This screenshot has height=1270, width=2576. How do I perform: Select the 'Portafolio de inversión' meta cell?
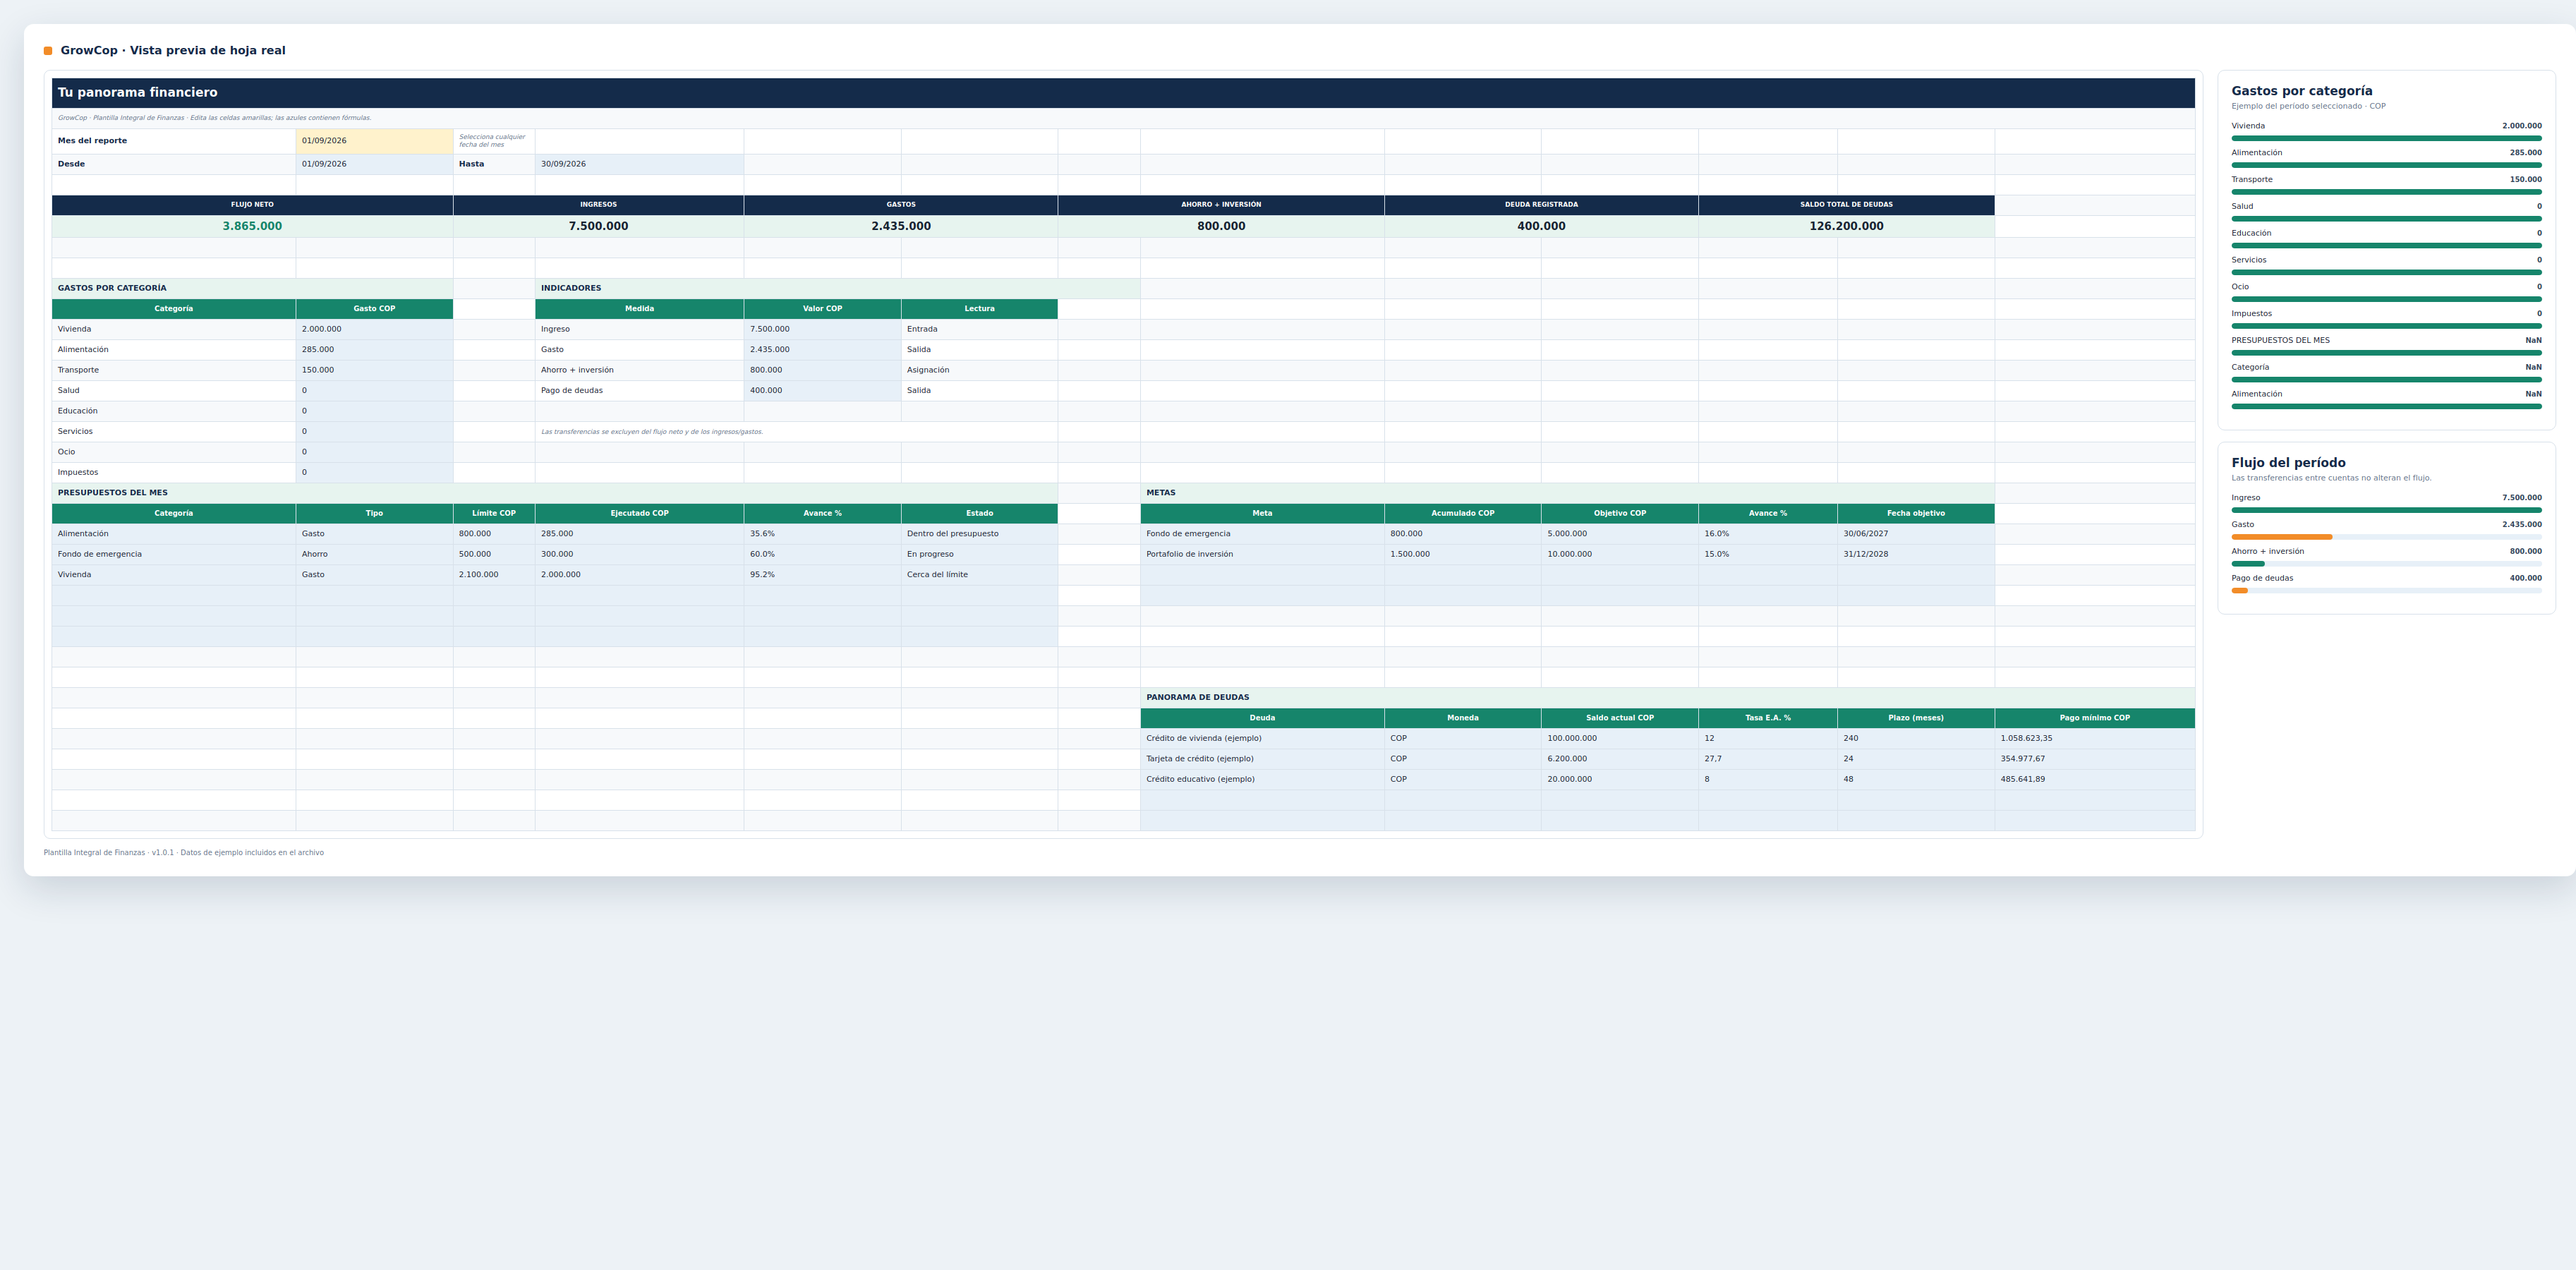(x=1262, y=554)
